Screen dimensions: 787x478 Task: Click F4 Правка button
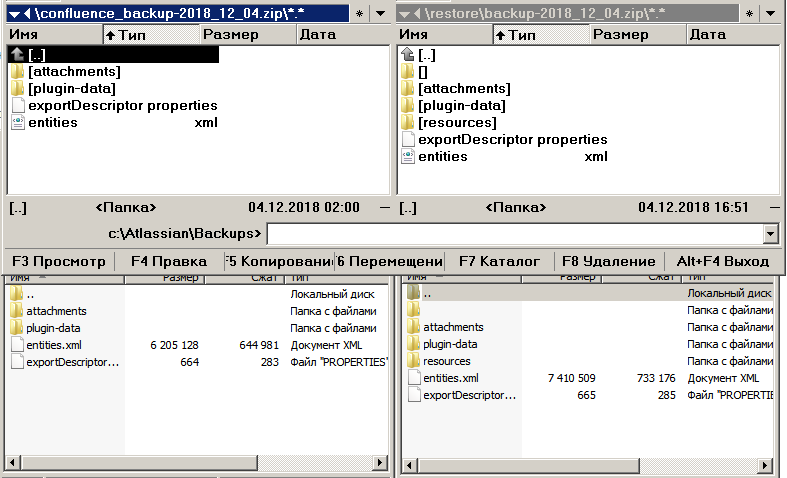[169, 261]
